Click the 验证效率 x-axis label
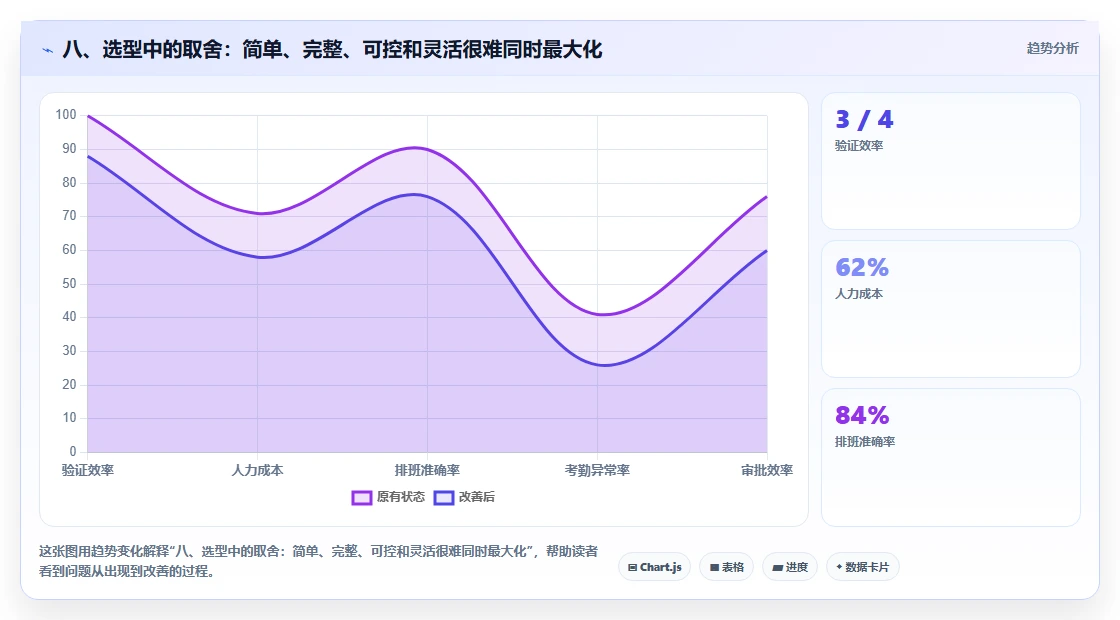This screenshot has height=620, width=1120. click(x=88, y=470)
